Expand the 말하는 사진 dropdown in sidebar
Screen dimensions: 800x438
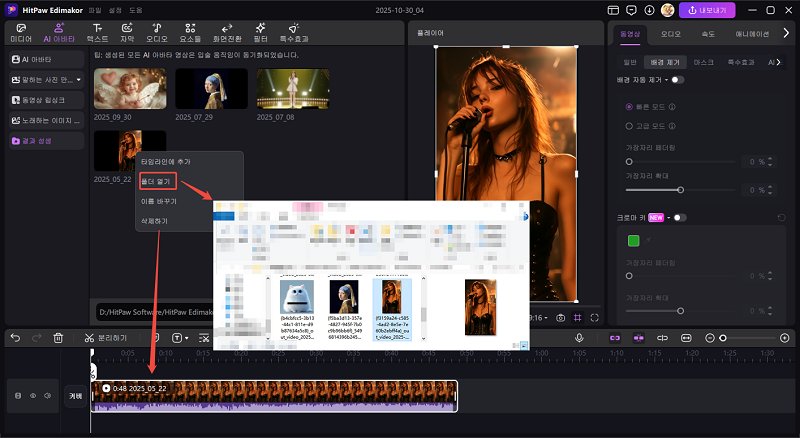[79, 79]
